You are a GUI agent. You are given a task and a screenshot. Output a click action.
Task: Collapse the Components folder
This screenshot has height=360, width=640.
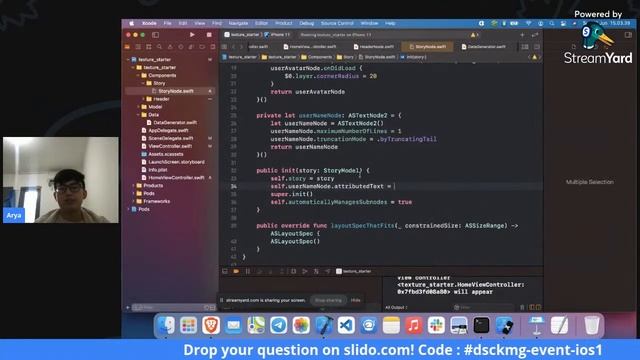[138, 76]
